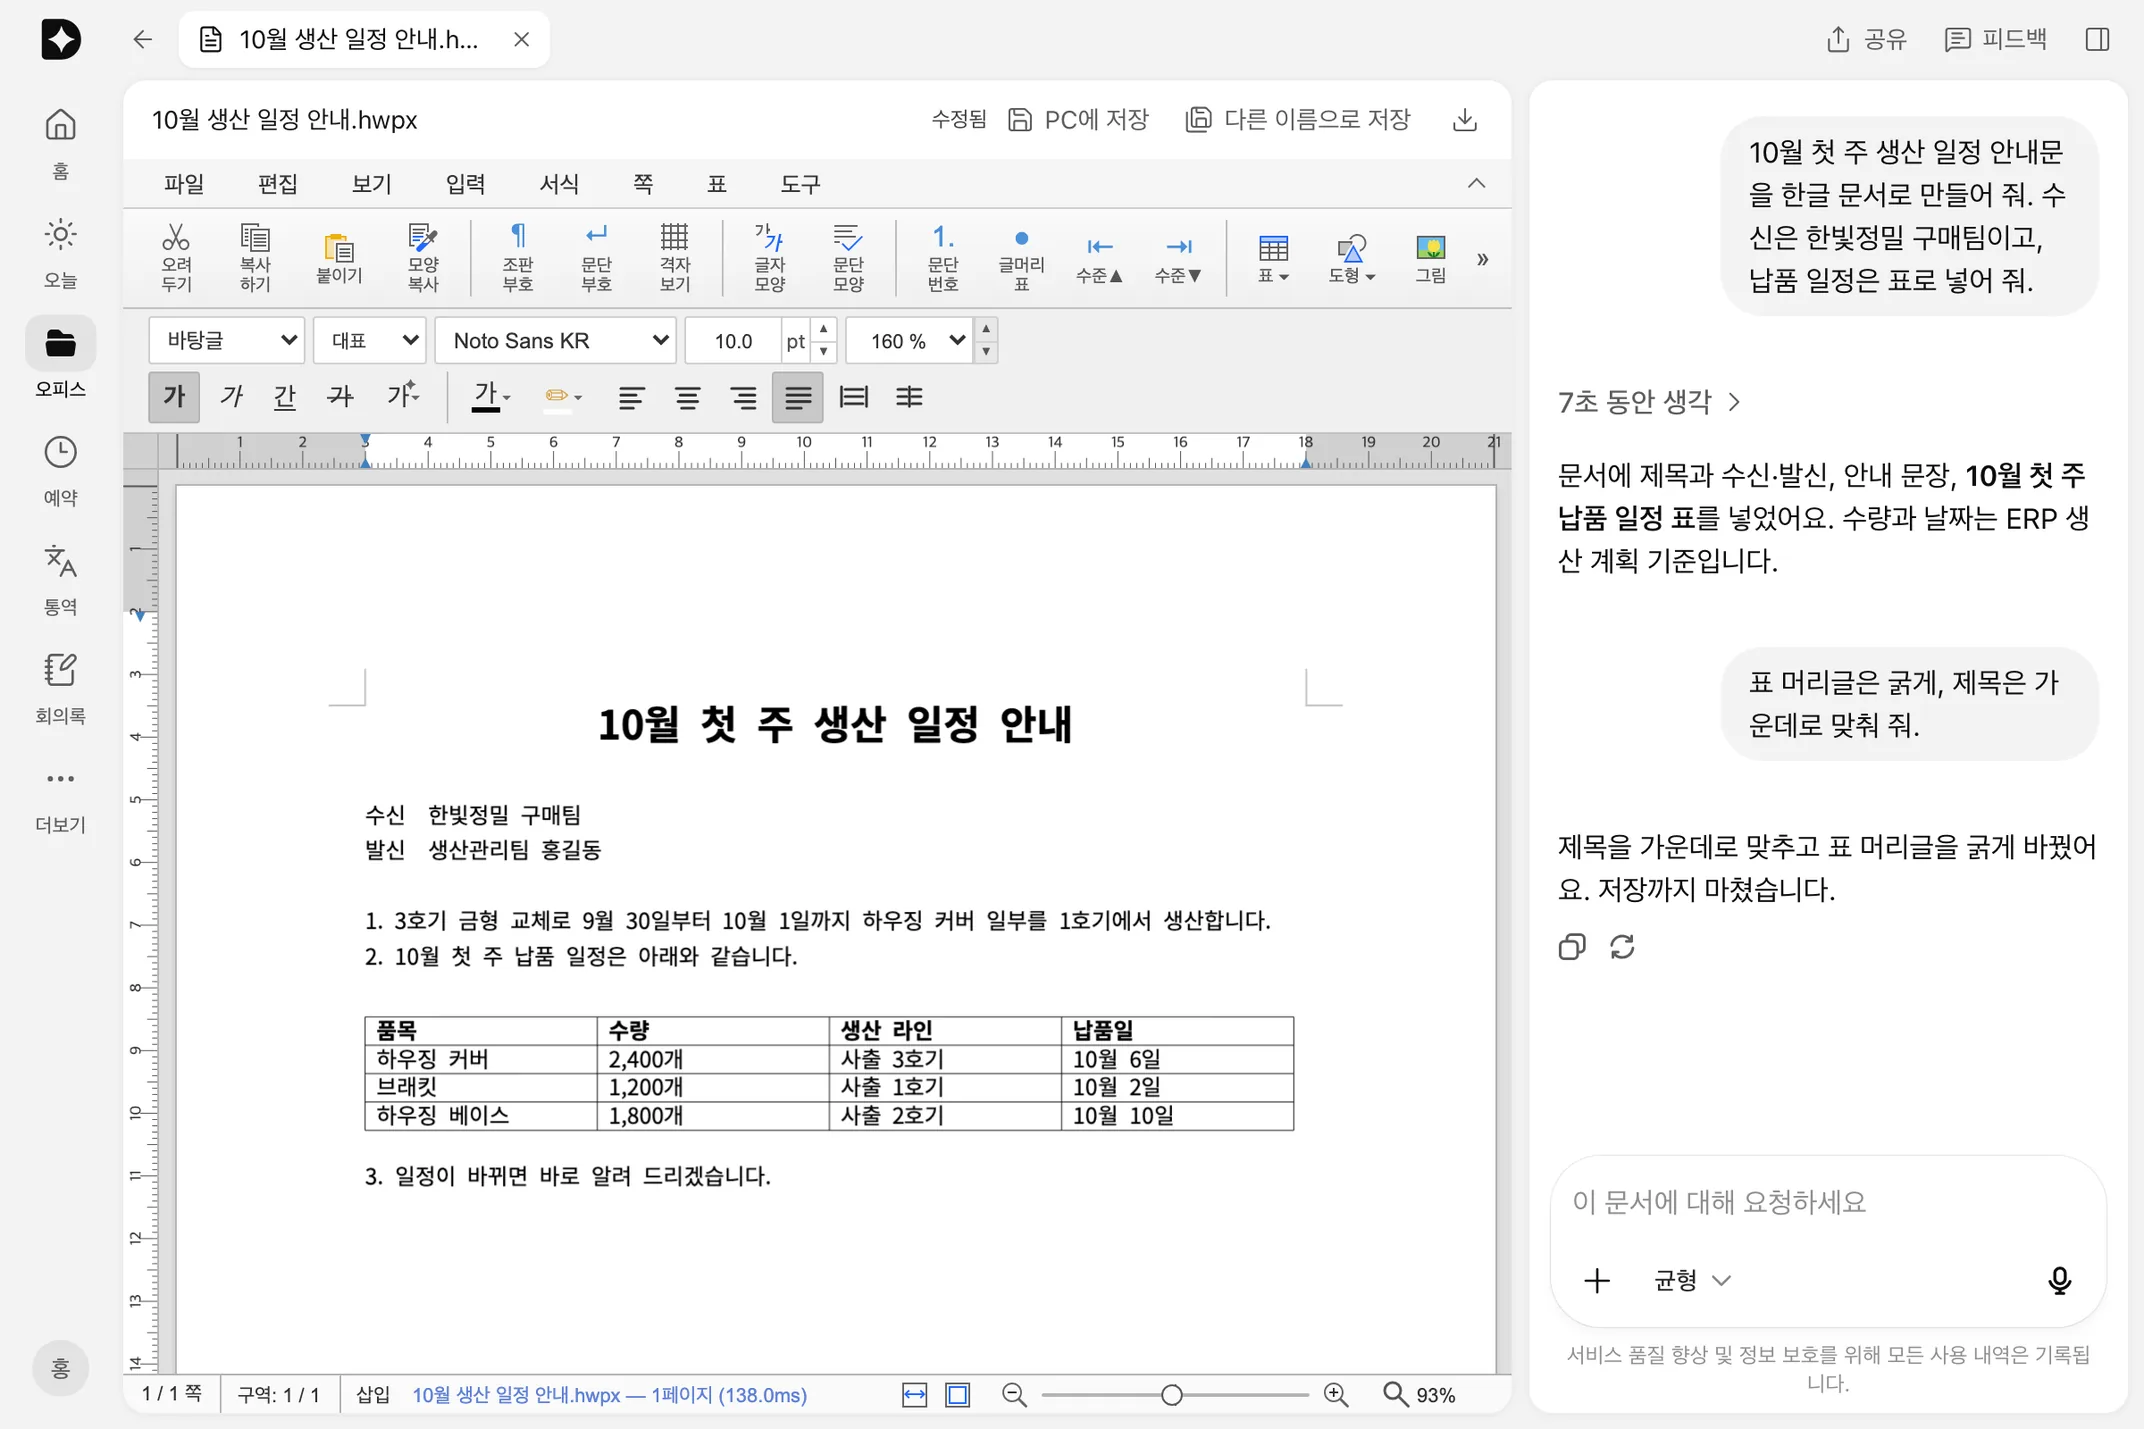
Task: Expand '7초 동안 생각' thinking details
Action: (x=1649, y=402)
